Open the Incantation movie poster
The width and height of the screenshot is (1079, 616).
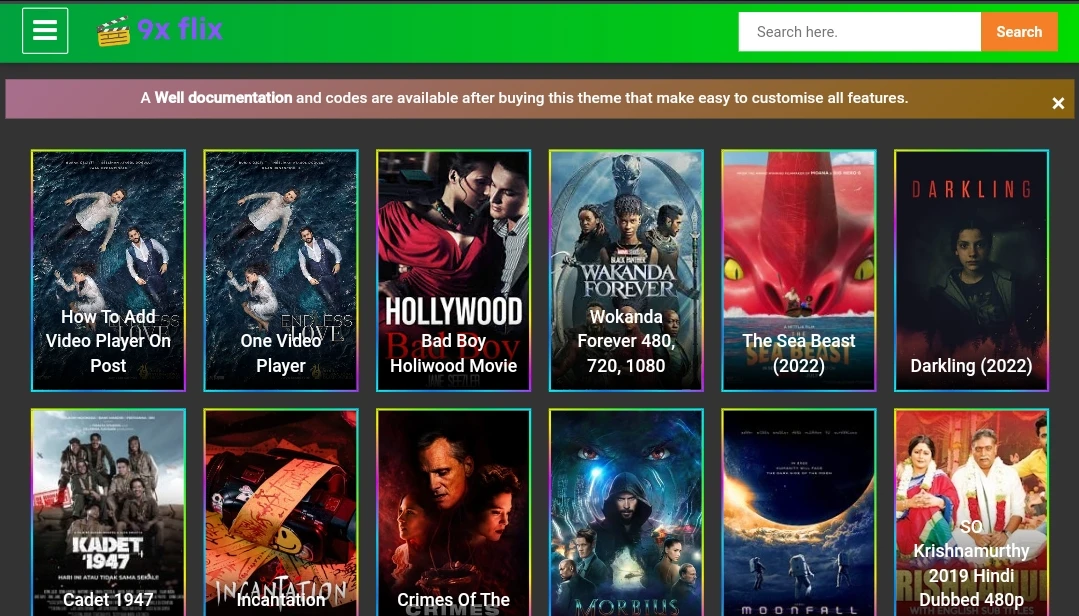(280, 512)
